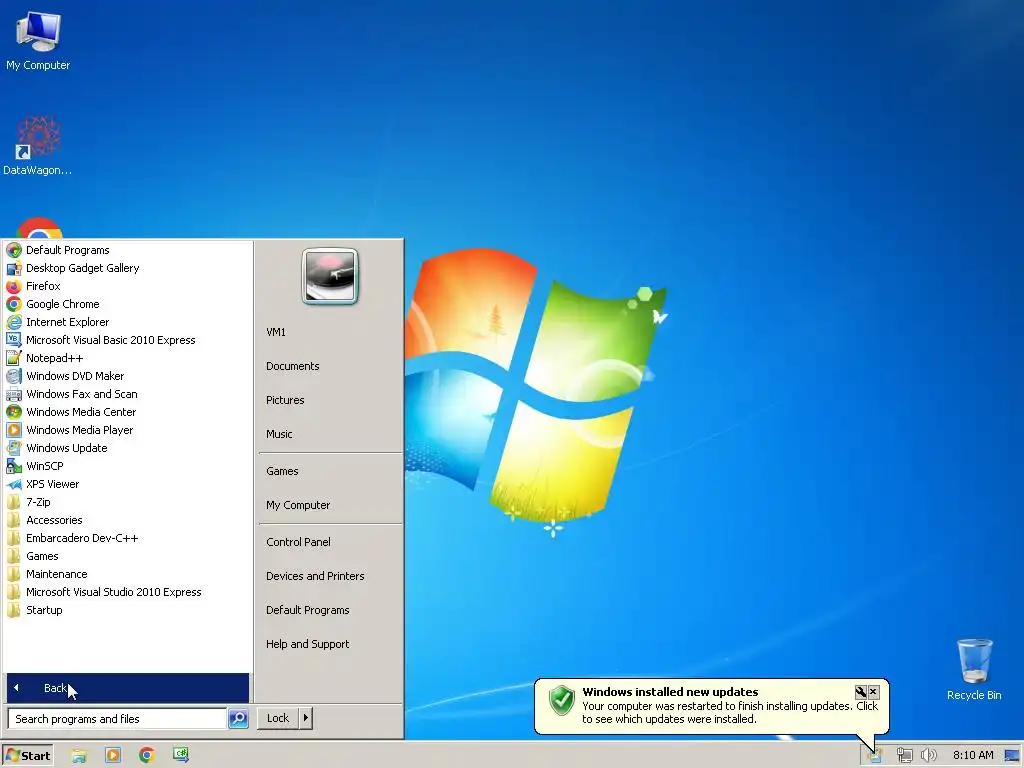The image size is (1024, 768).
Task: Go Back to the main Start menu
Action: 127,688
